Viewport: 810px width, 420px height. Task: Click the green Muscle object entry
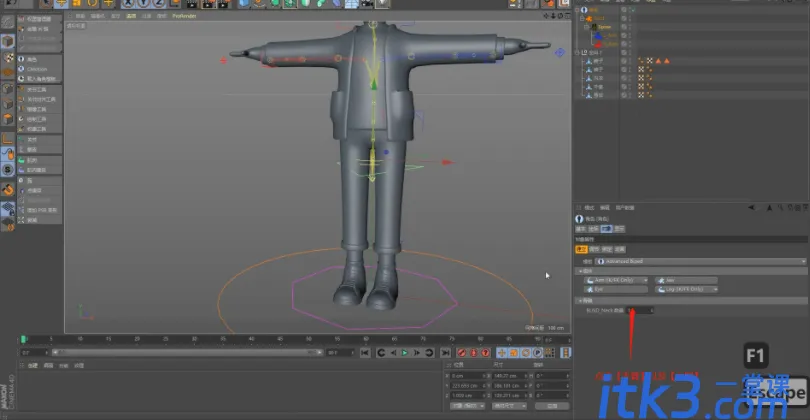(40, 160)
